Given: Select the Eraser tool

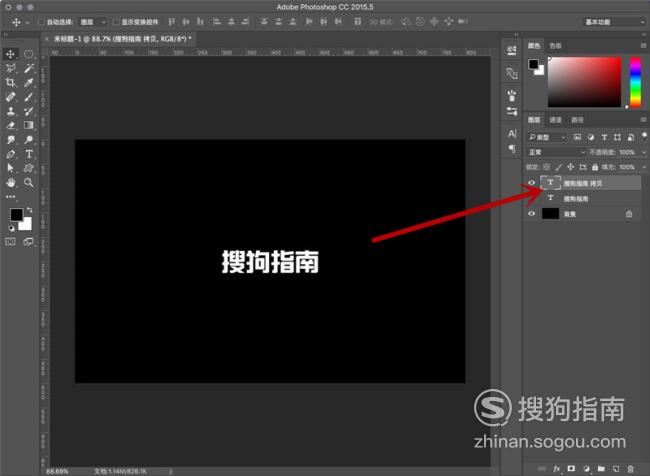Looking at the screenshot, I should 10,125.
